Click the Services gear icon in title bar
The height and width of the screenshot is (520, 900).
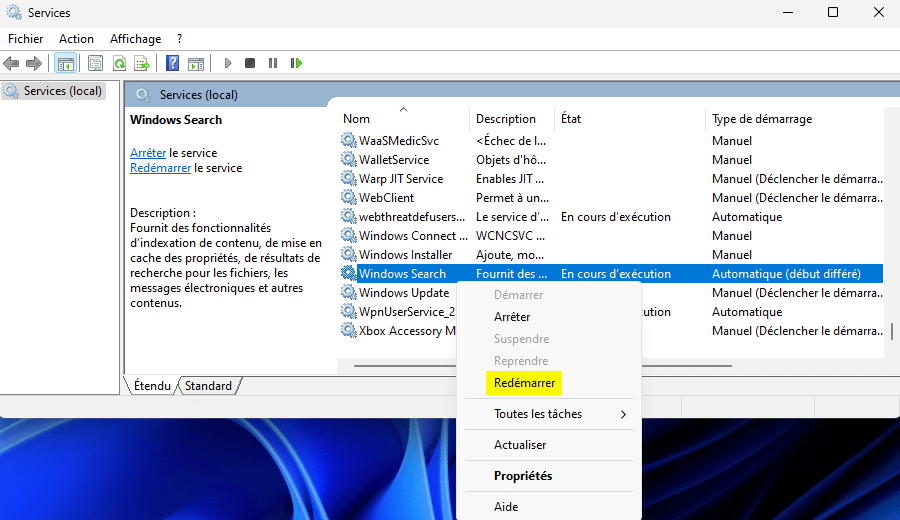click(x=14, y=12)
